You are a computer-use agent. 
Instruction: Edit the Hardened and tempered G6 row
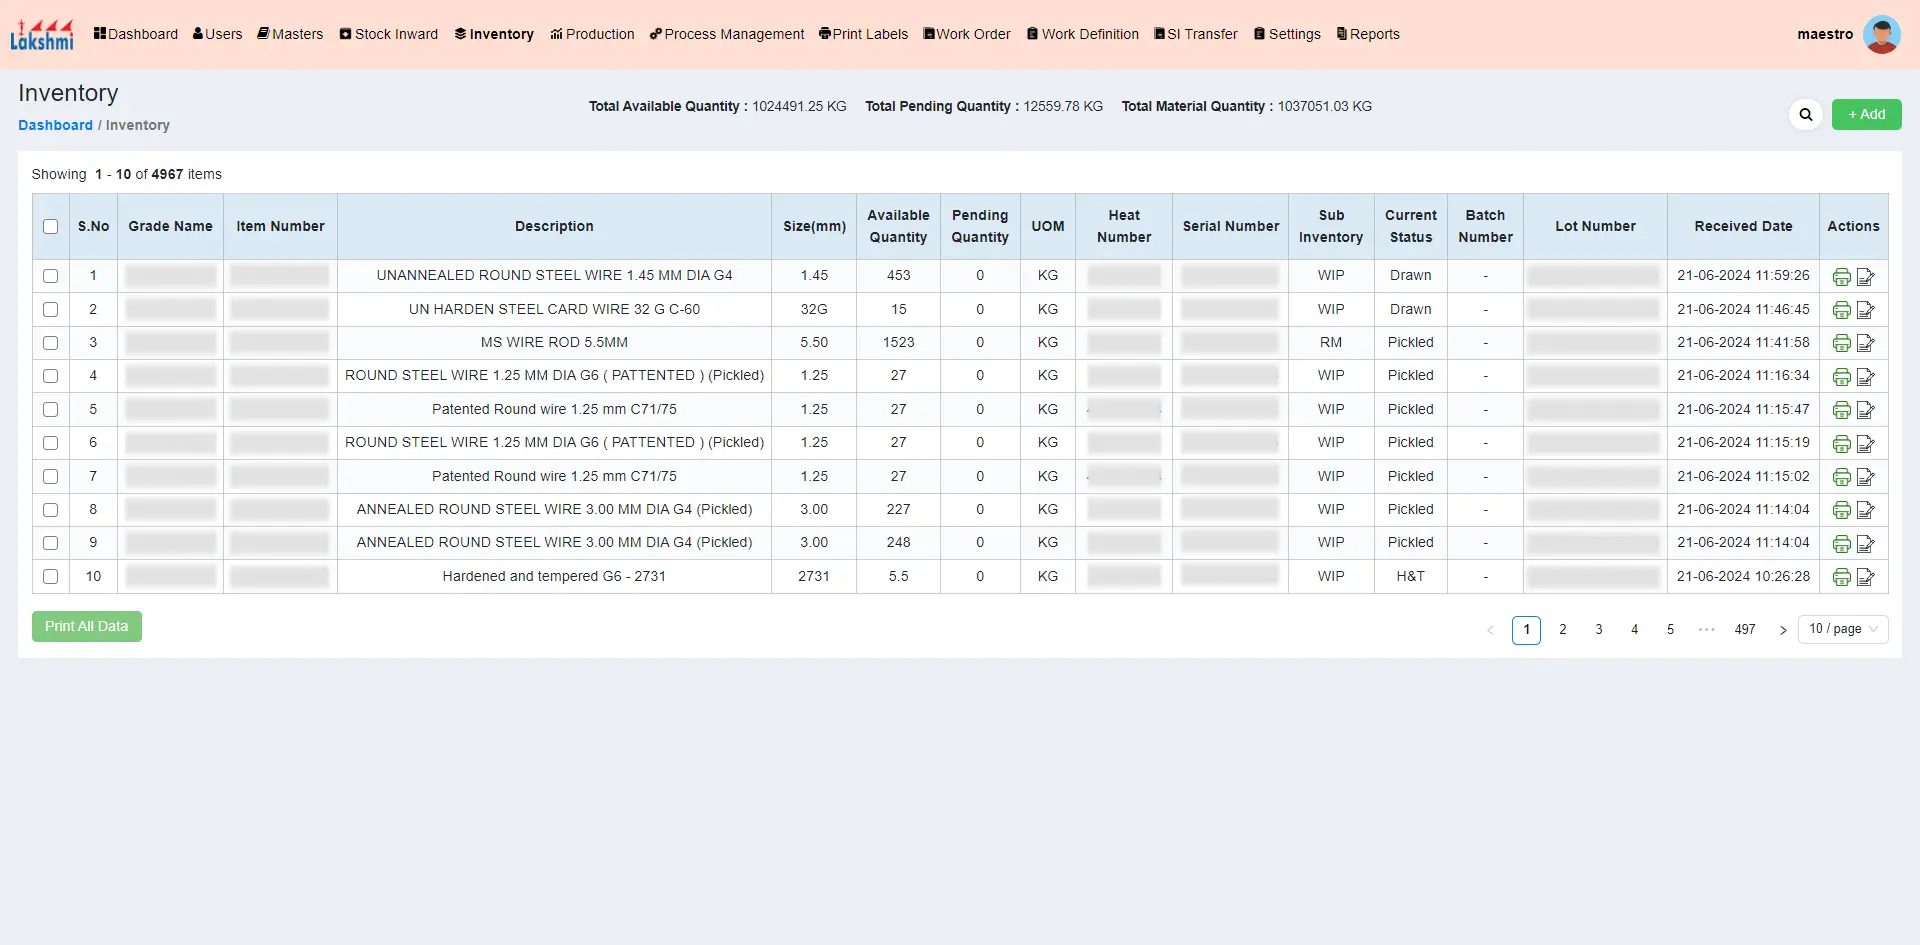point(1865,577)
